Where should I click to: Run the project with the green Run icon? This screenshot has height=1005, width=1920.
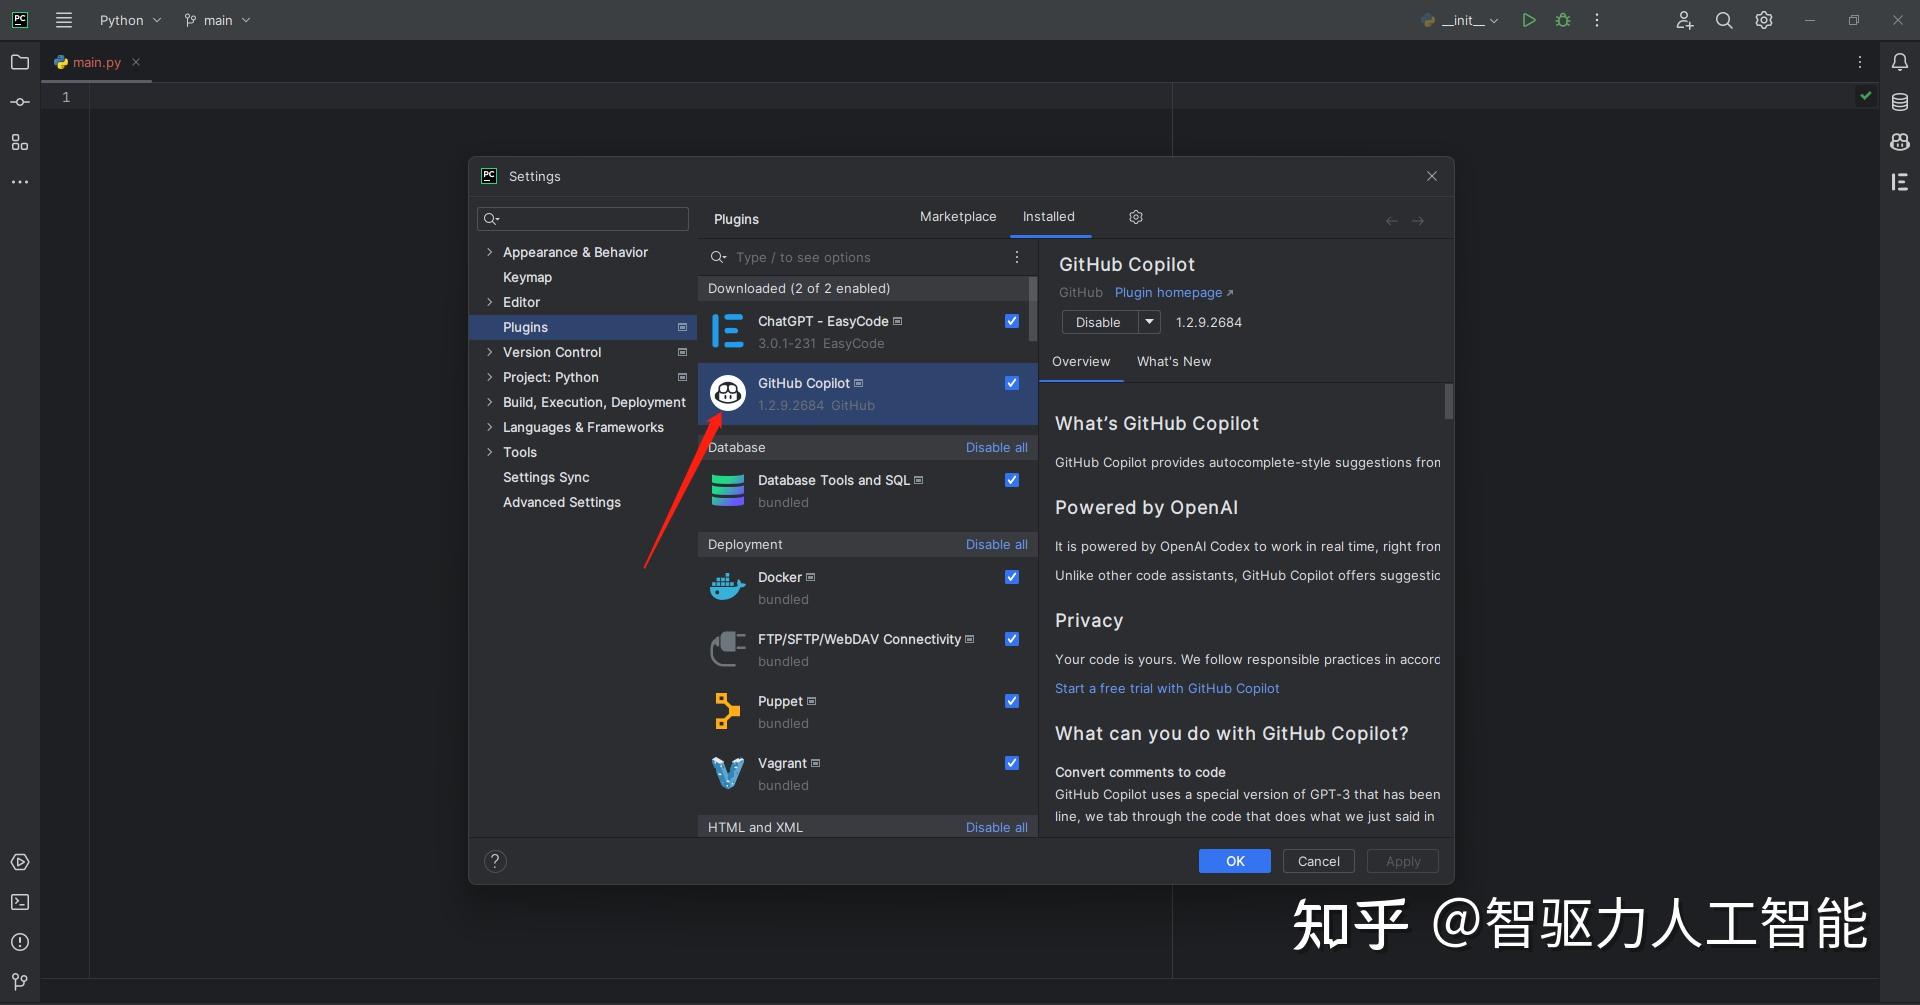1529,19
